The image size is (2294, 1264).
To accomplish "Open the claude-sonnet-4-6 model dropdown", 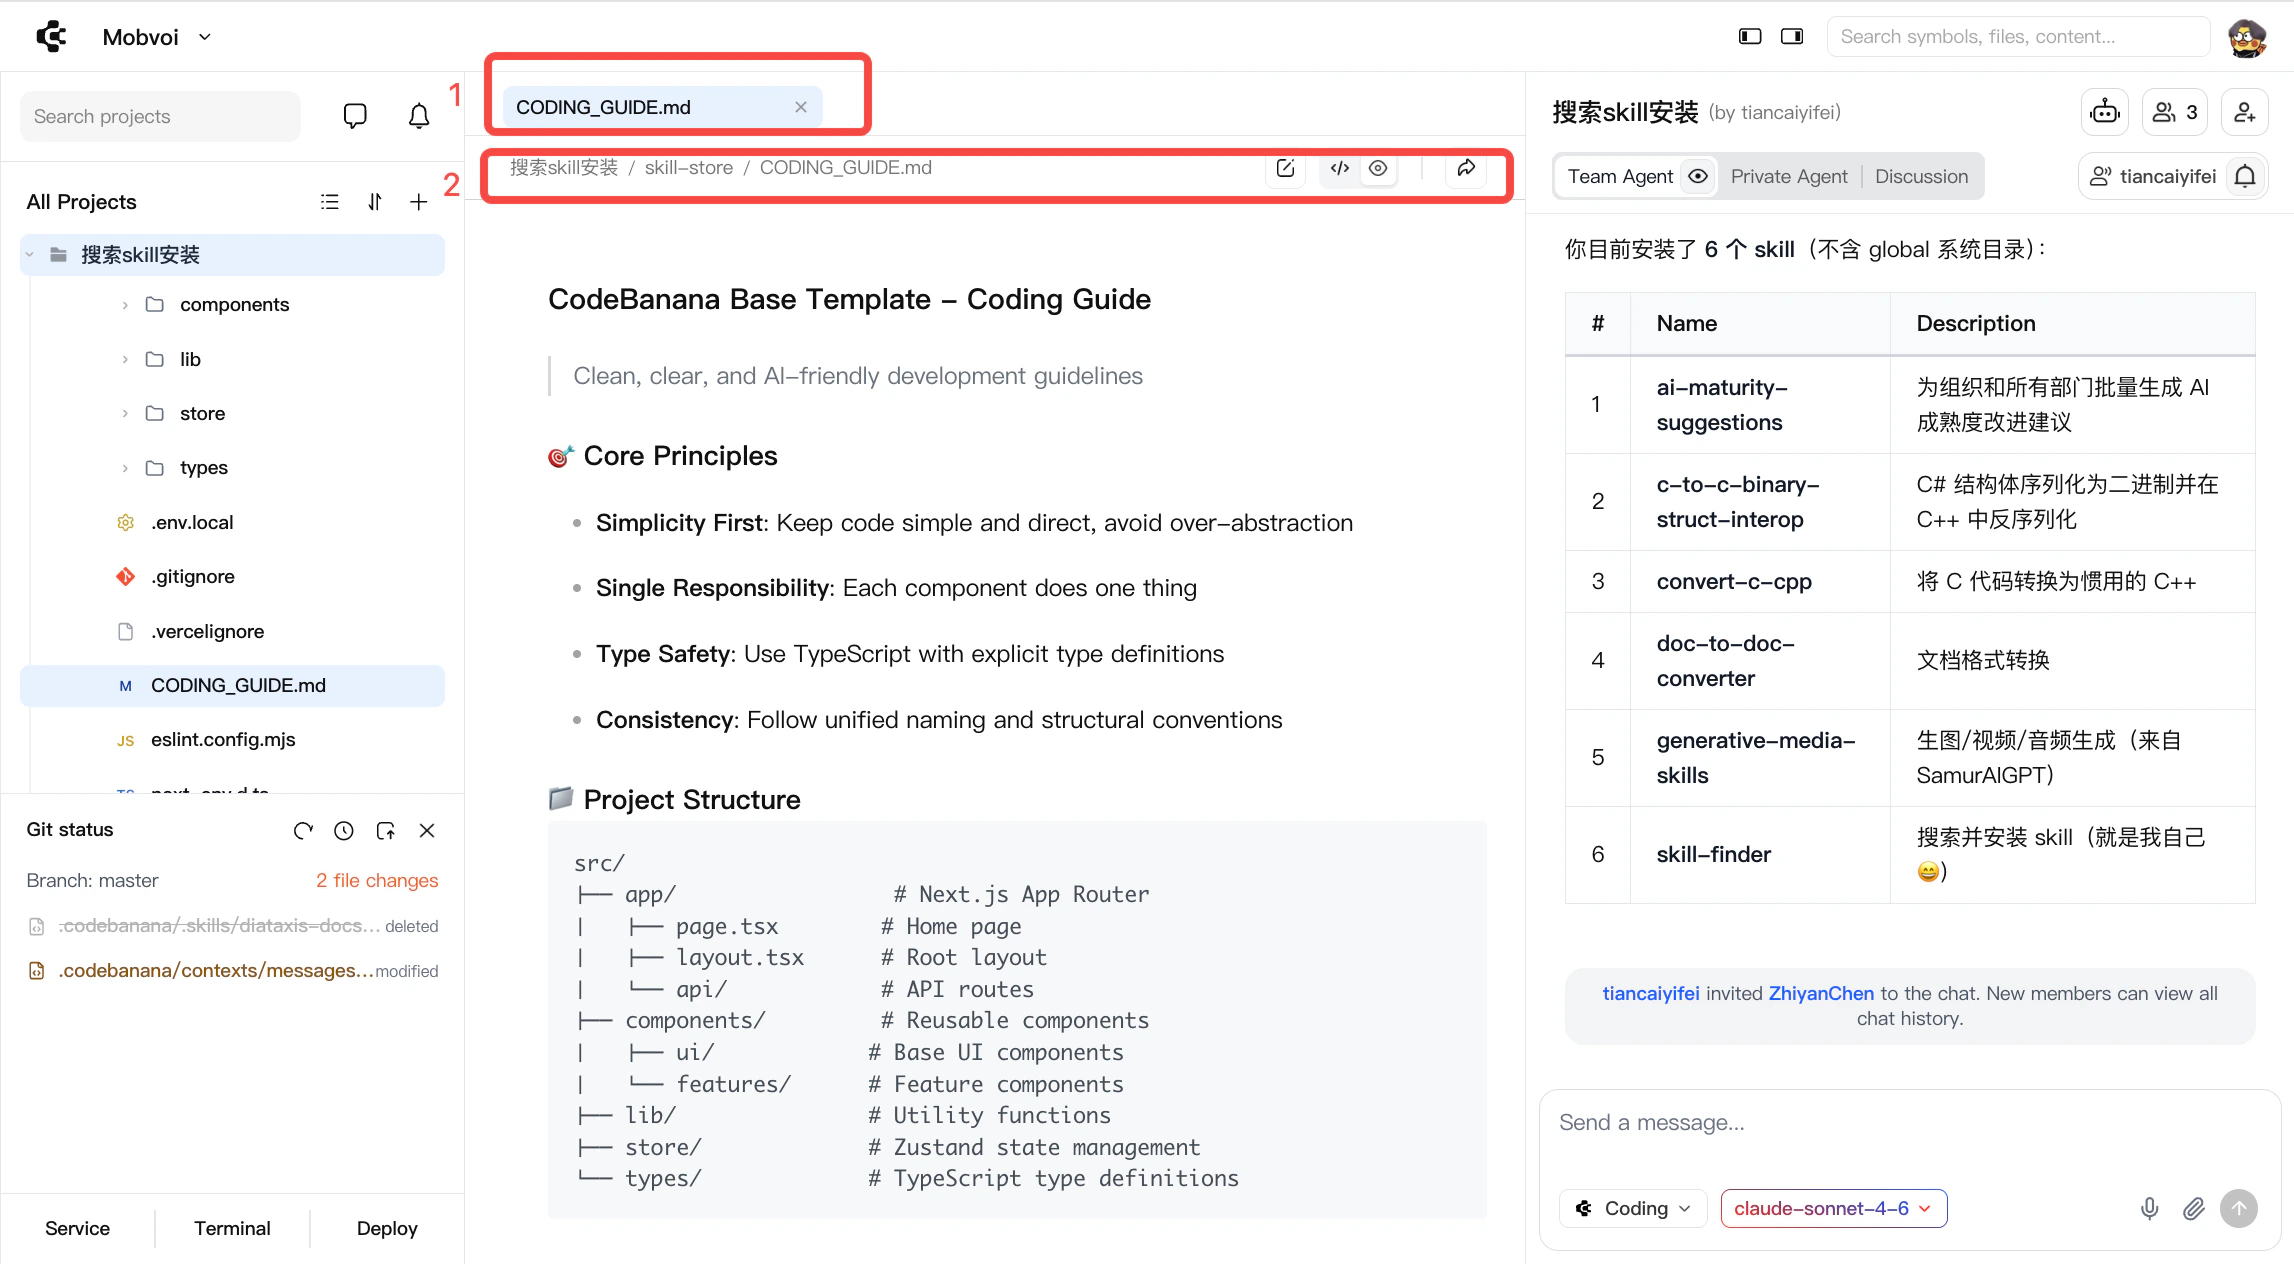I will point(1833,1208).
